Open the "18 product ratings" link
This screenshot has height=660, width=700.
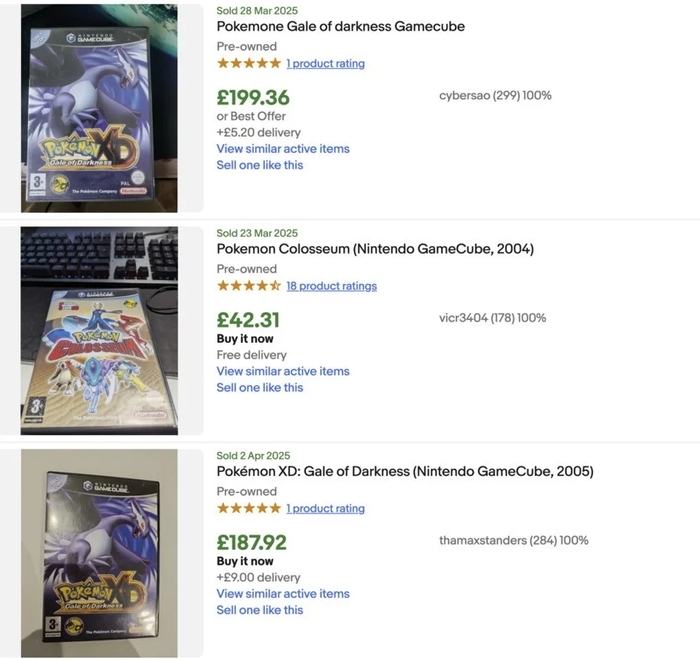[331, 286]
